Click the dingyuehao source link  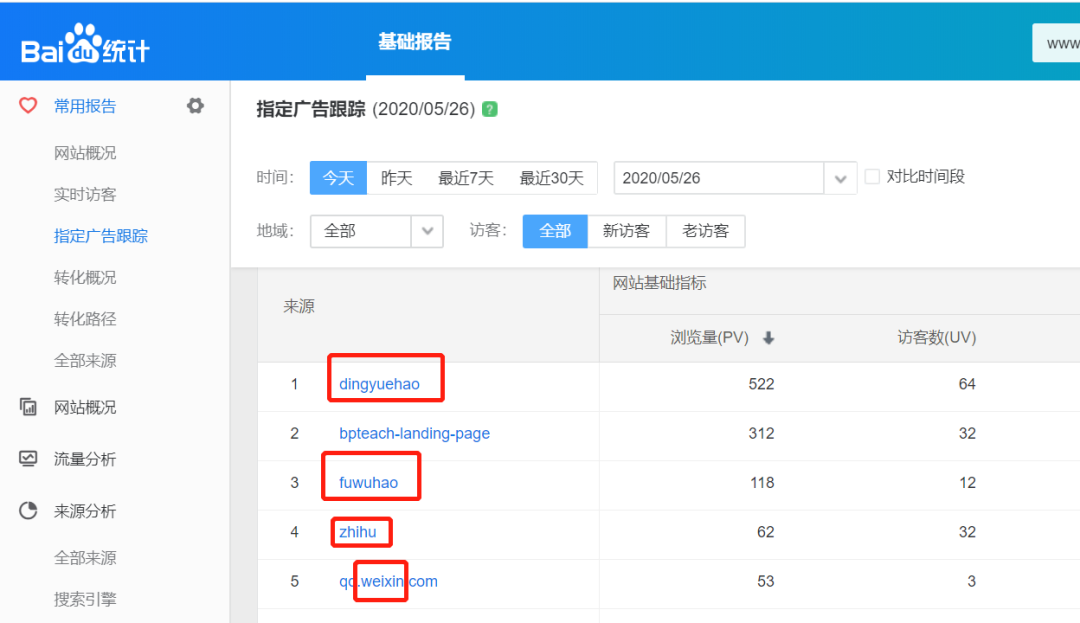tap(379, 384)
